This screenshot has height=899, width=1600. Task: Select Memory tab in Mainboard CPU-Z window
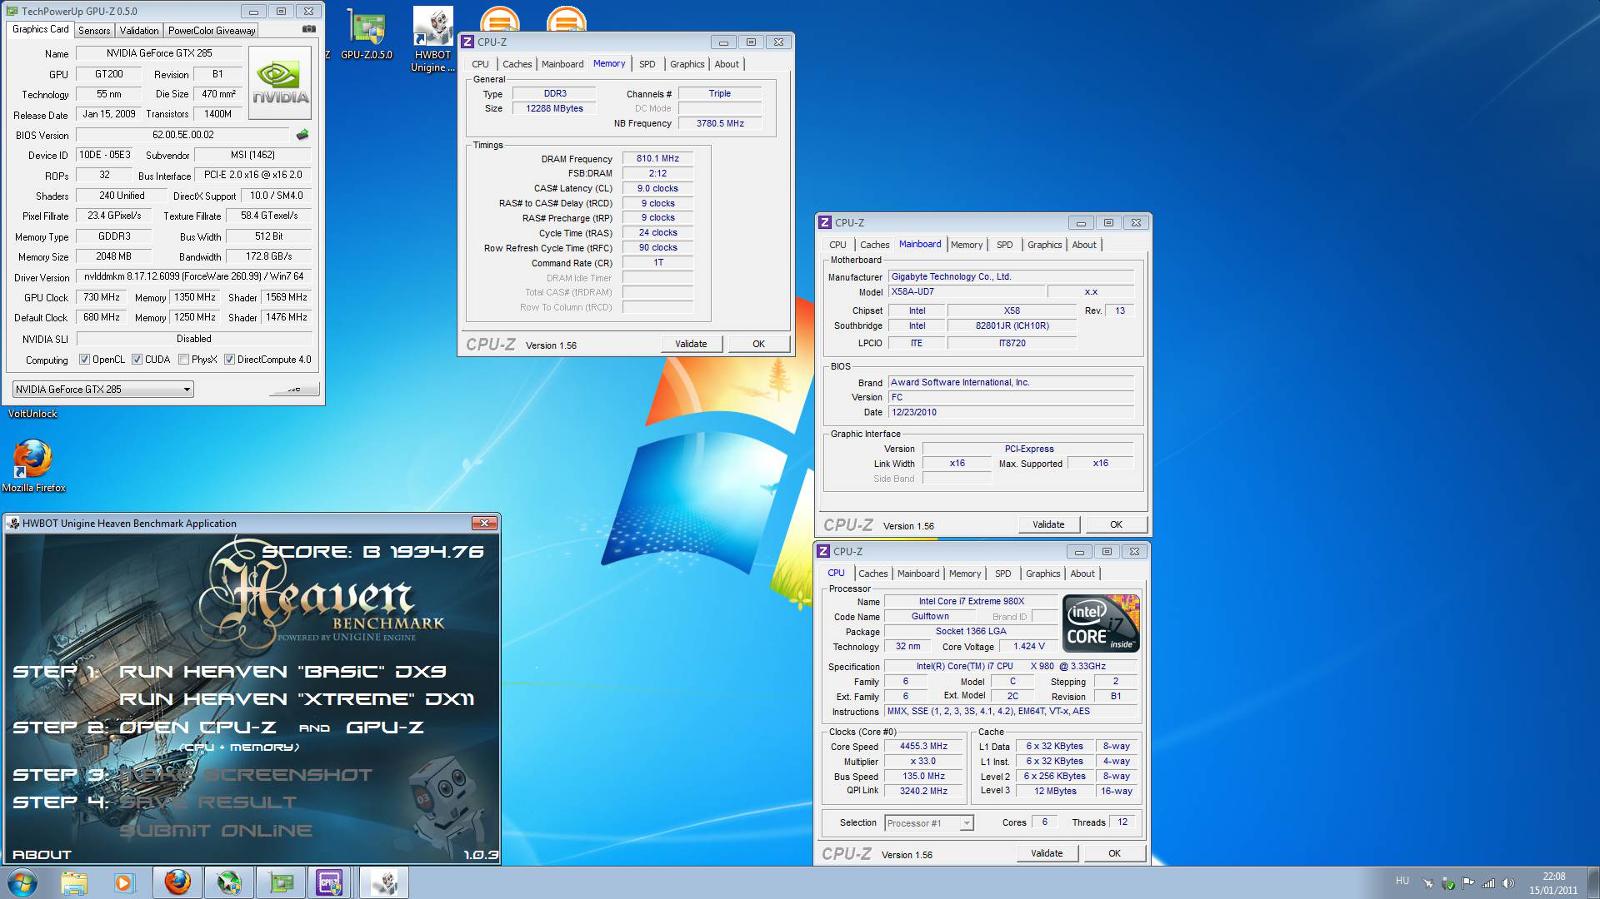(966, 245)
